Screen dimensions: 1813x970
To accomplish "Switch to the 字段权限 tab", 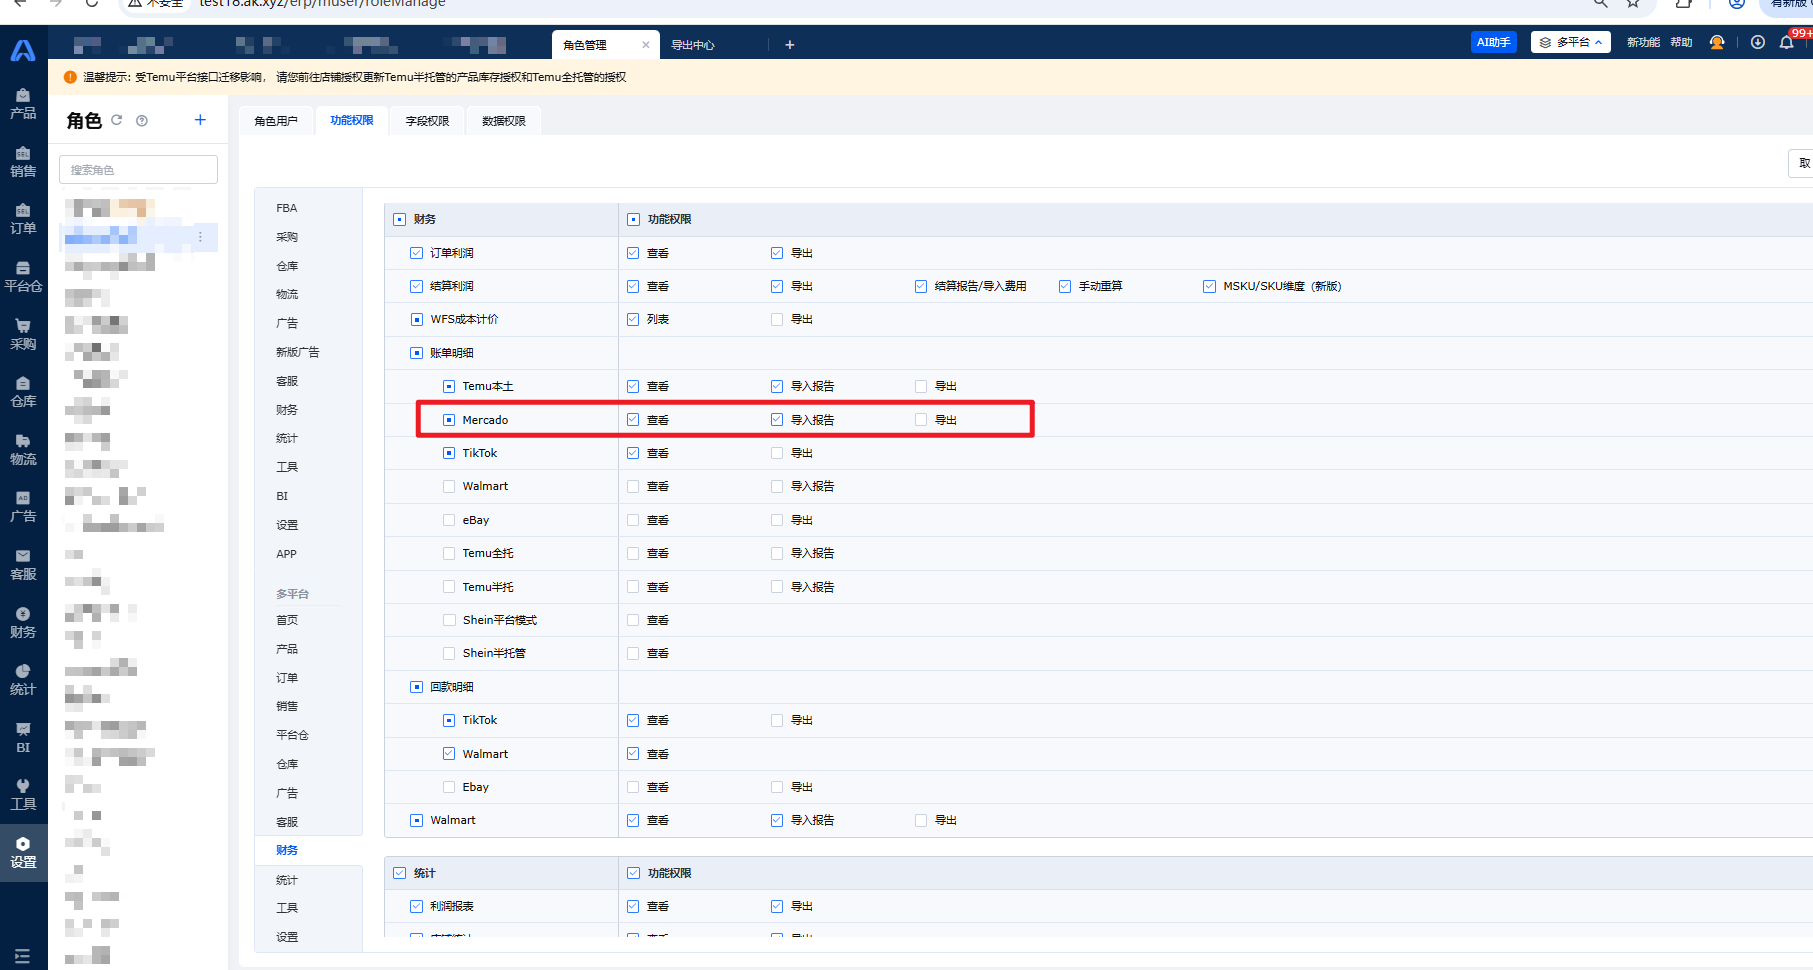I will 427,121.
